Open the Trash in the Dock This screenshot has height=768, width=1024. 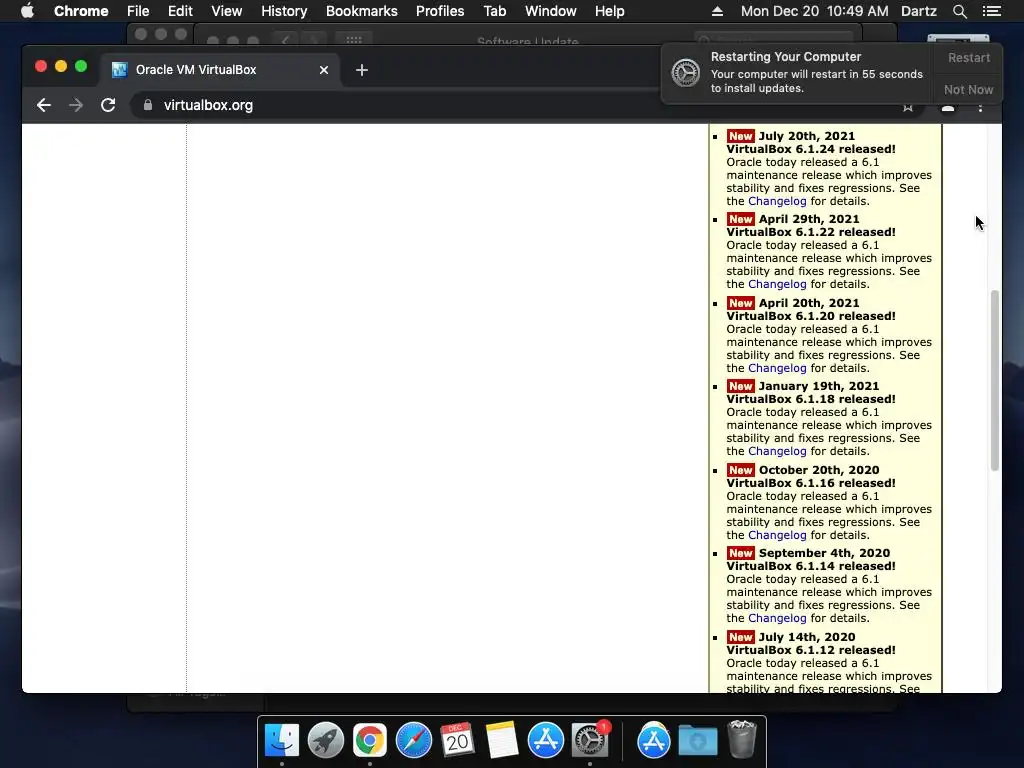click(x=742, y=739)
